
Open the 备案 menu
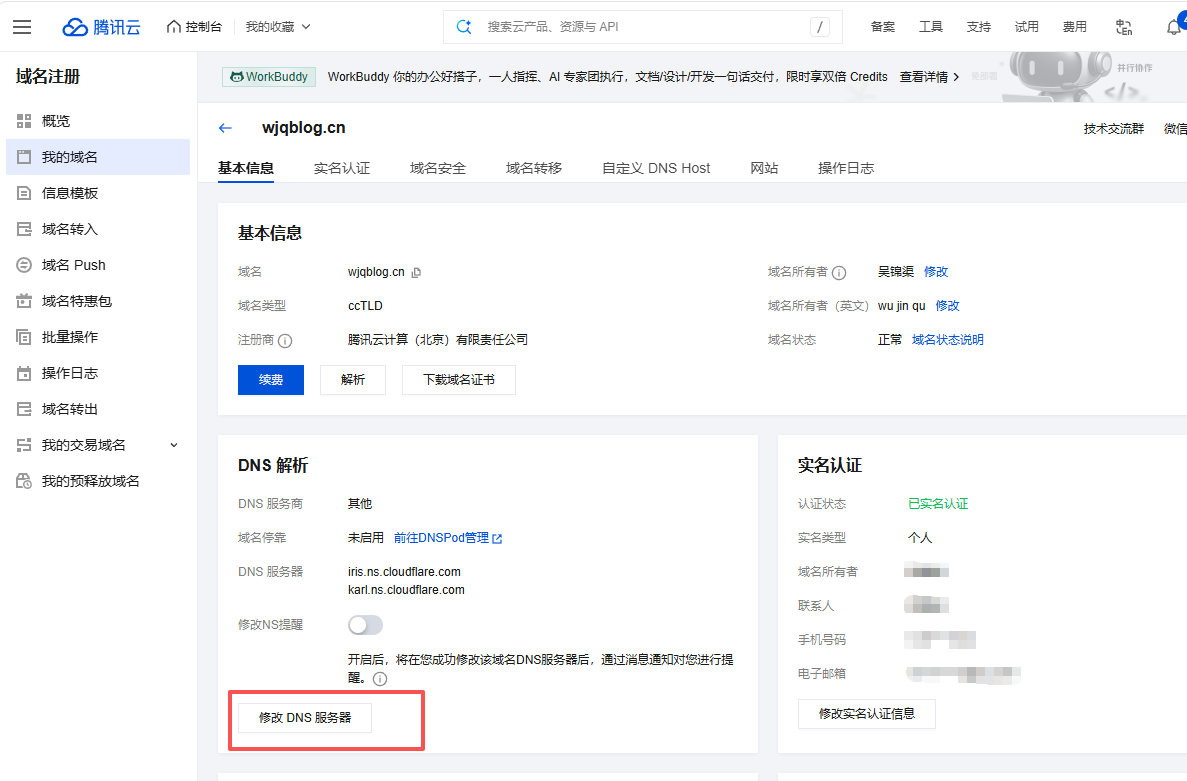(883, 27)
